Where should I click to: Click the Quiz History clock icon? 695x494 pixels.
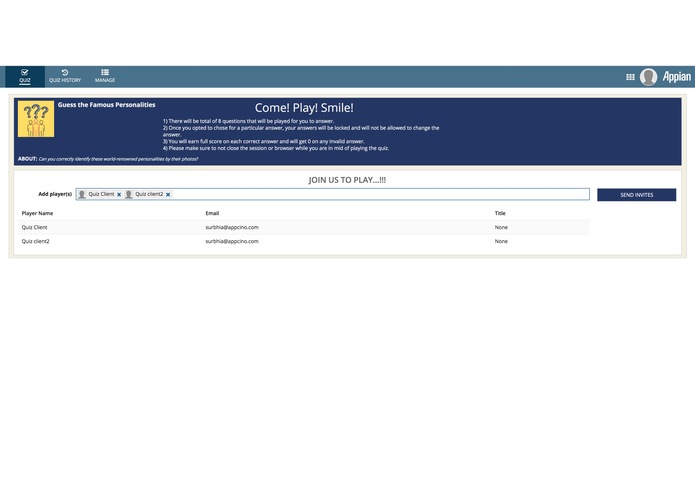tap(65, 72)
